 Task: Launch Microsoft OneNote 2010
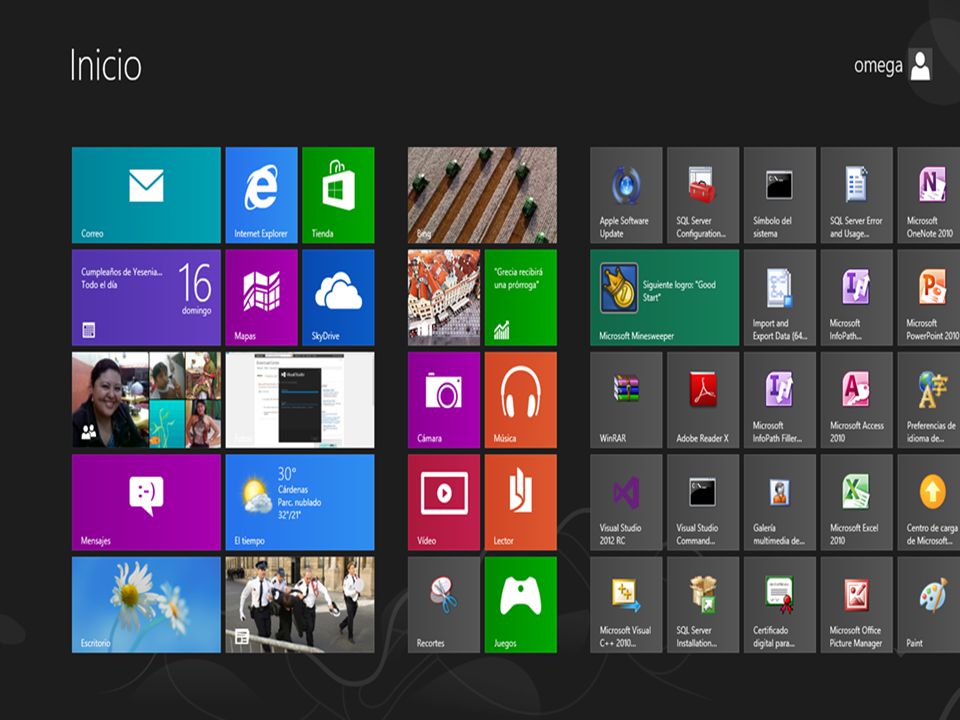coord(929,195)
